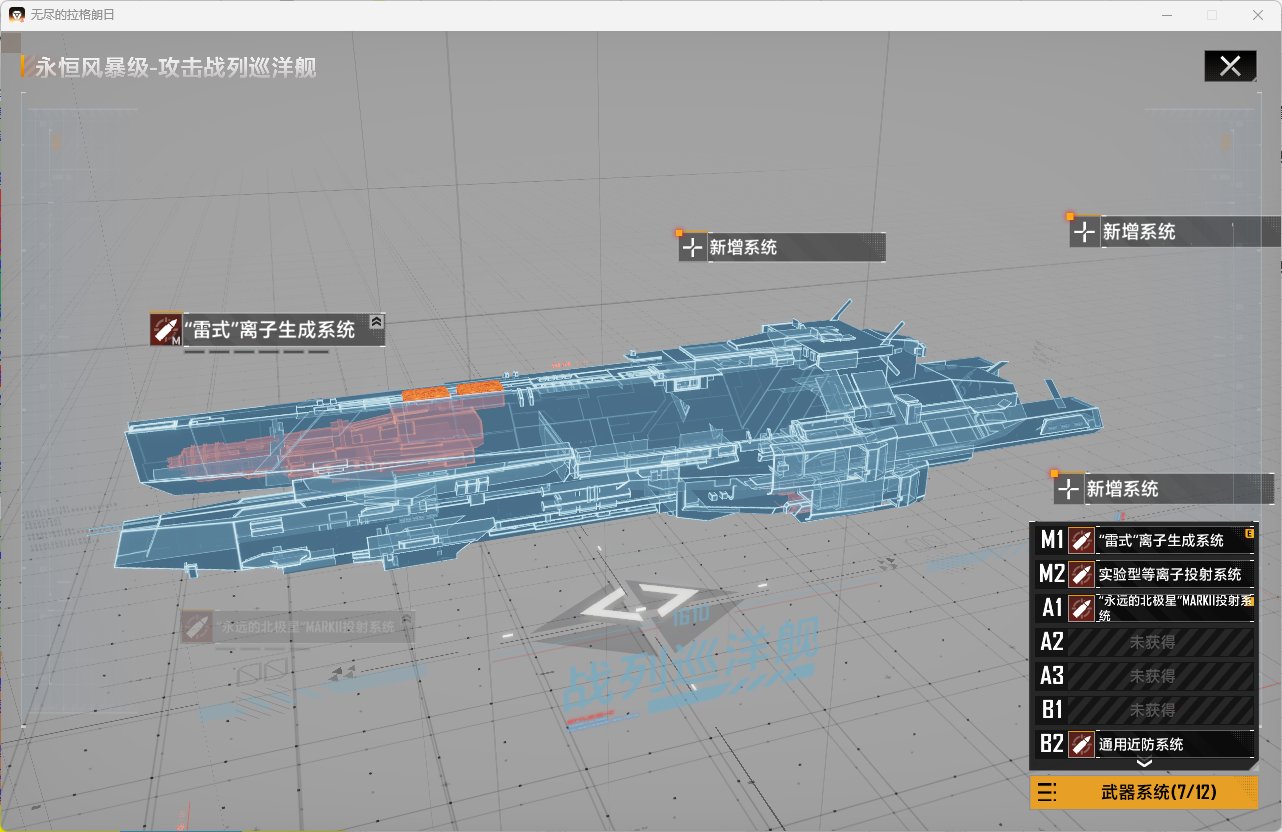Click the plus icon on top-center 新增系统
Viewport: 1282px width, 832px height.
point(693,247)
